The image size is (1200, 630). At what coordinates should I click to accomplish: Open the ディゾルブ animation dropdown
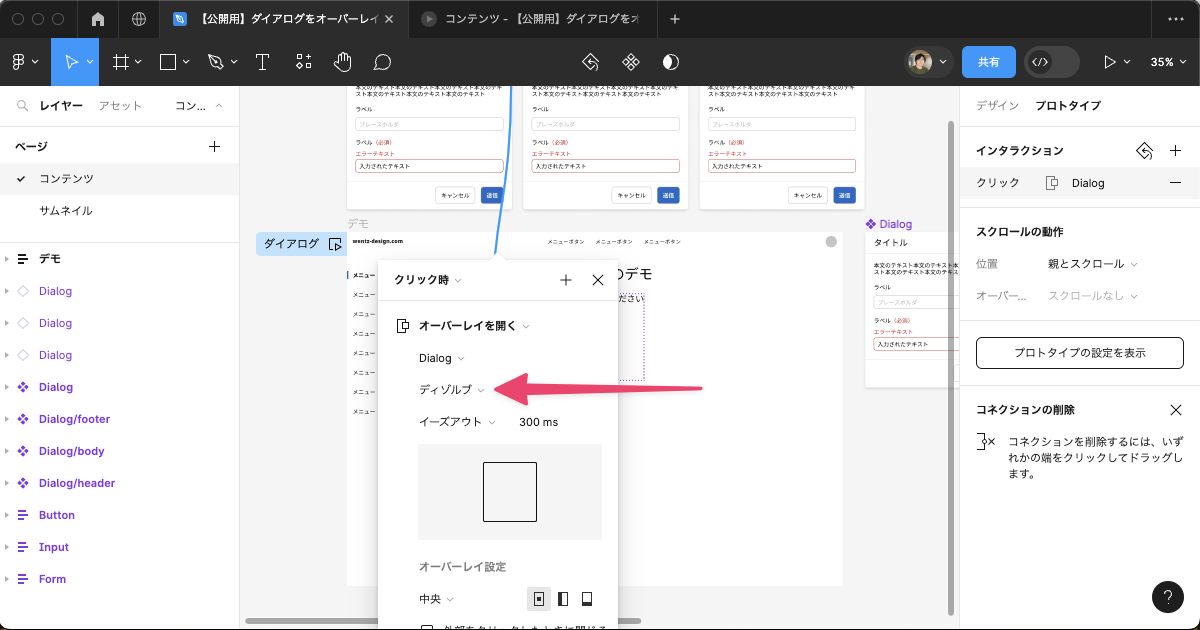451,390
